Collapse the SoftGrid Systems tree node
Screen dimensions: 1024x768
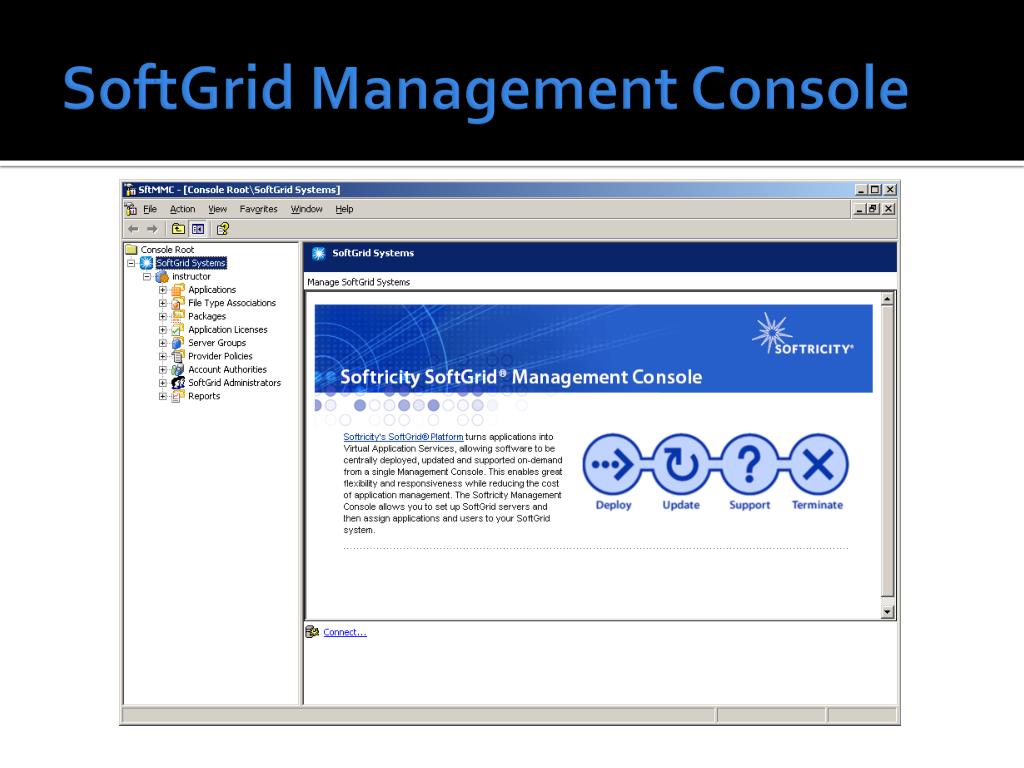[x=131, y=263]
